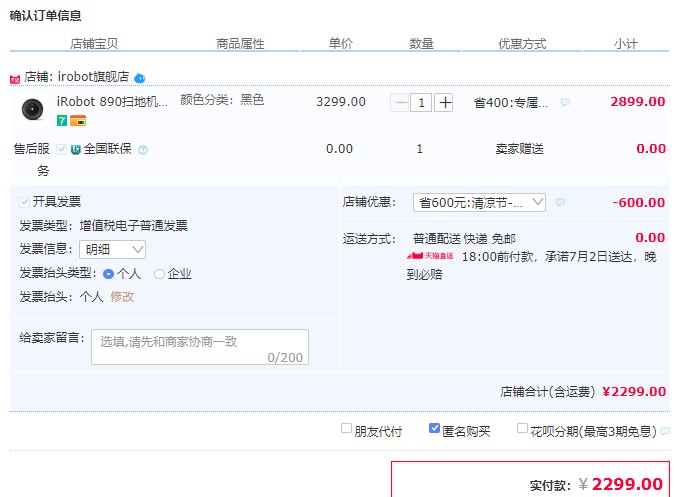Select the 企业 invoice title radio button
This screenshot has width=674, height=497.
(x=159, y=274)
